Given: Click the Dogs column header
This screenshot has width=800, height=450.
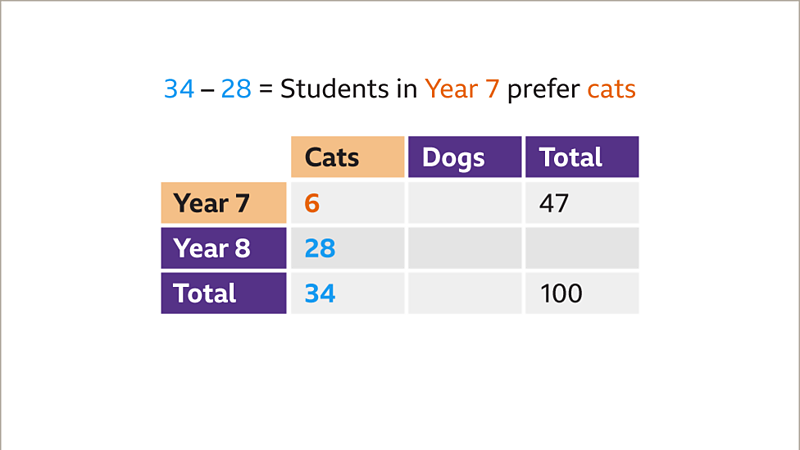Looking at the screenshot, I should 465,157.
